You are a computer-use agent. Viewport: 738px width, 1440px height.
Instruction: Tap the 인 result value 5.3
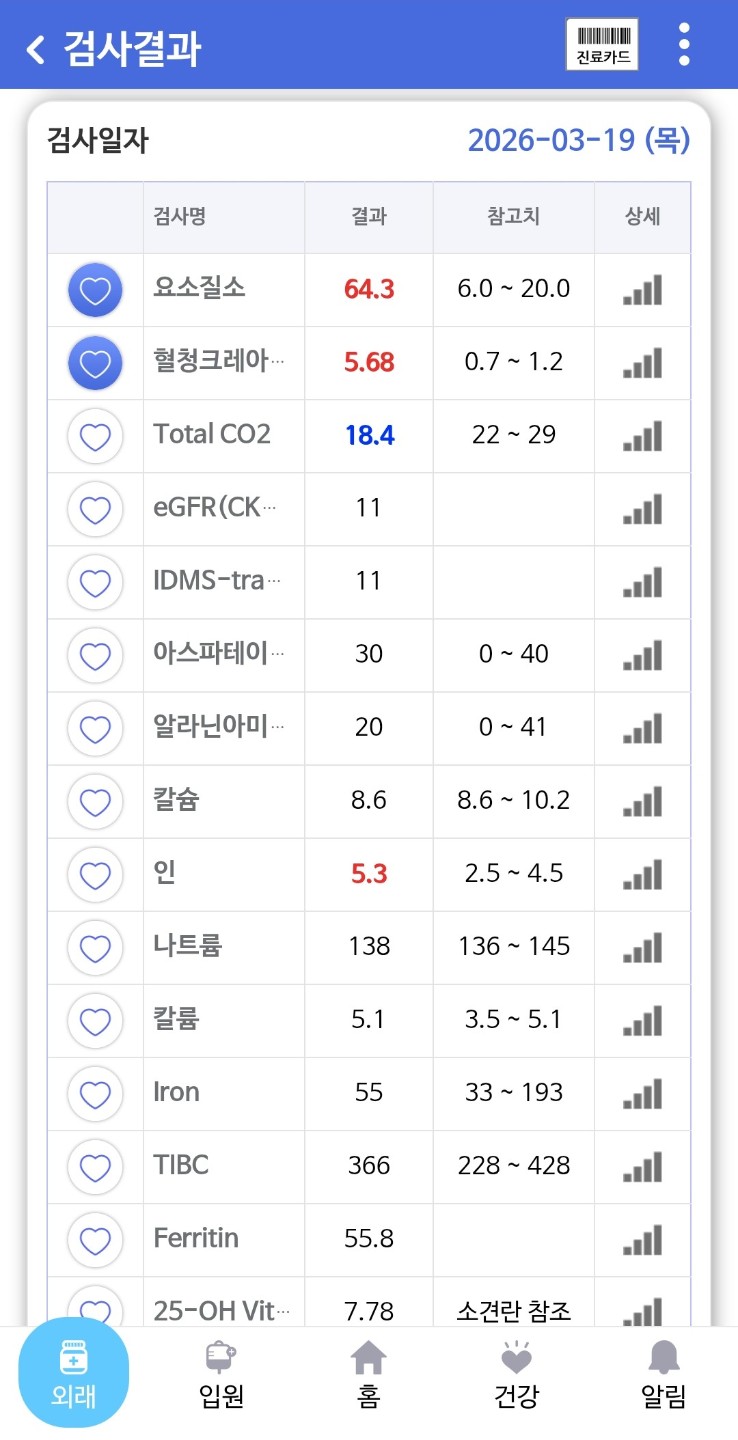(x=369, y=874)
